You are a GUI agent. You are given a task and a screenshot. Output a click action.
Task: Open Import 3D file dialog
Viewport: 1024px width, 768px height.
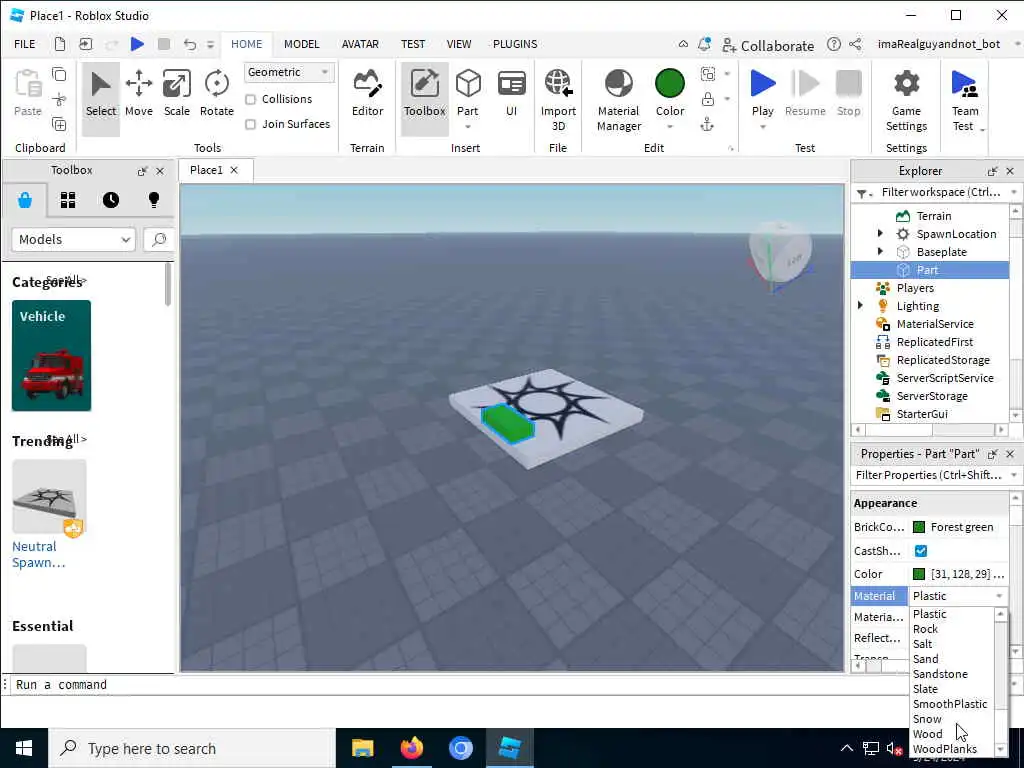click(x=558, y=100)
